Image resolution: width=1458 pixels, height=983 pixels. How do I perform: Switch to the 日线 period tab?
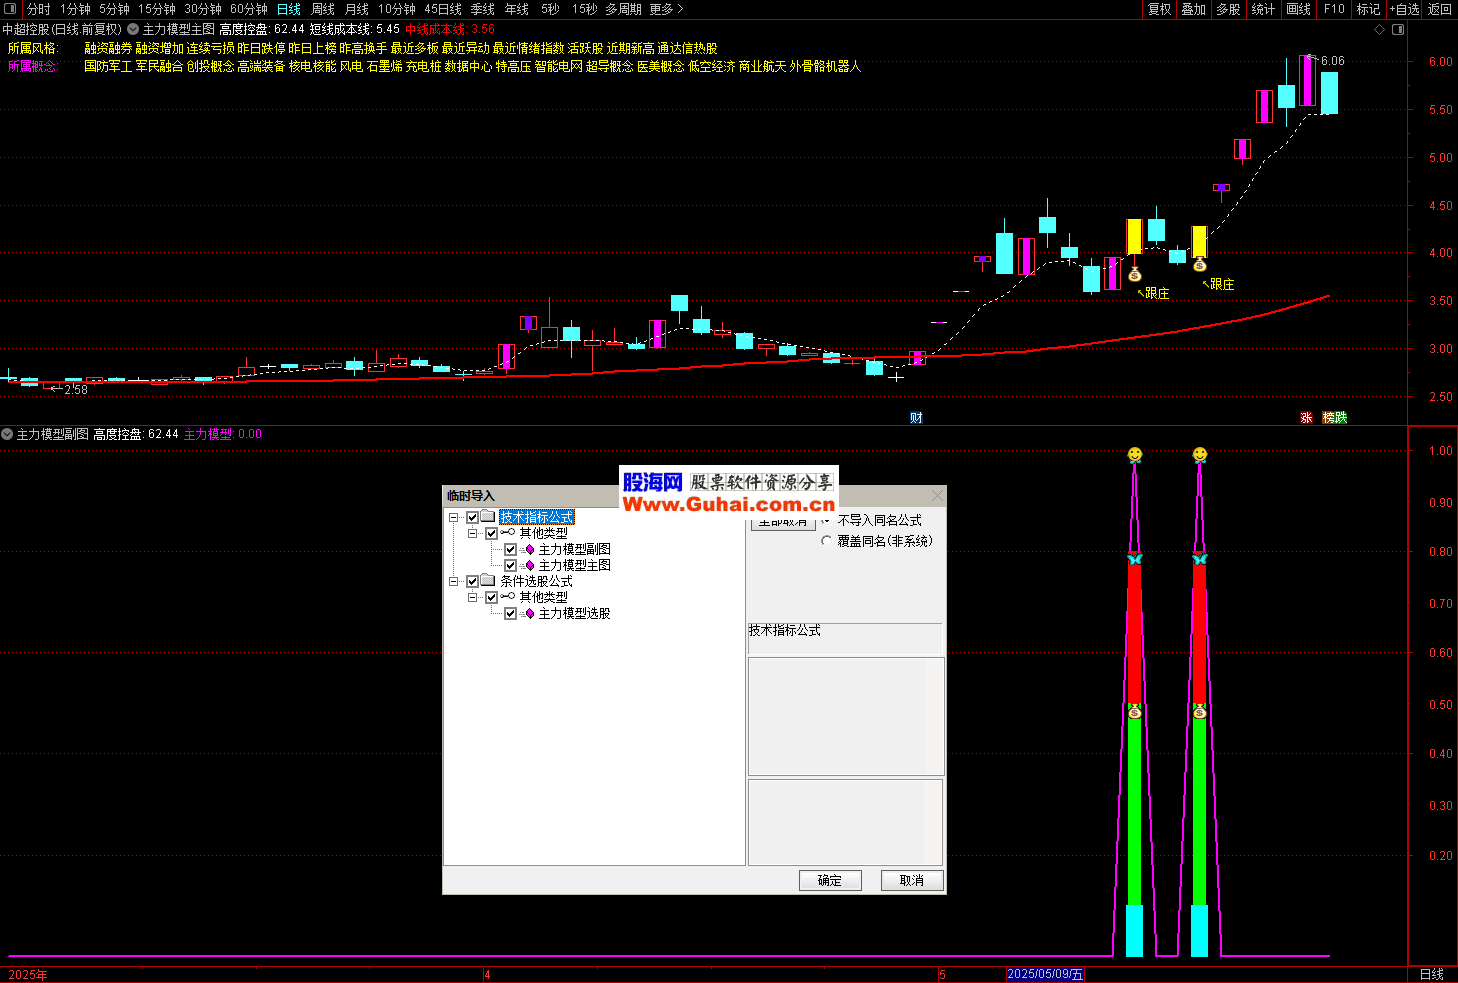point(289,9)
